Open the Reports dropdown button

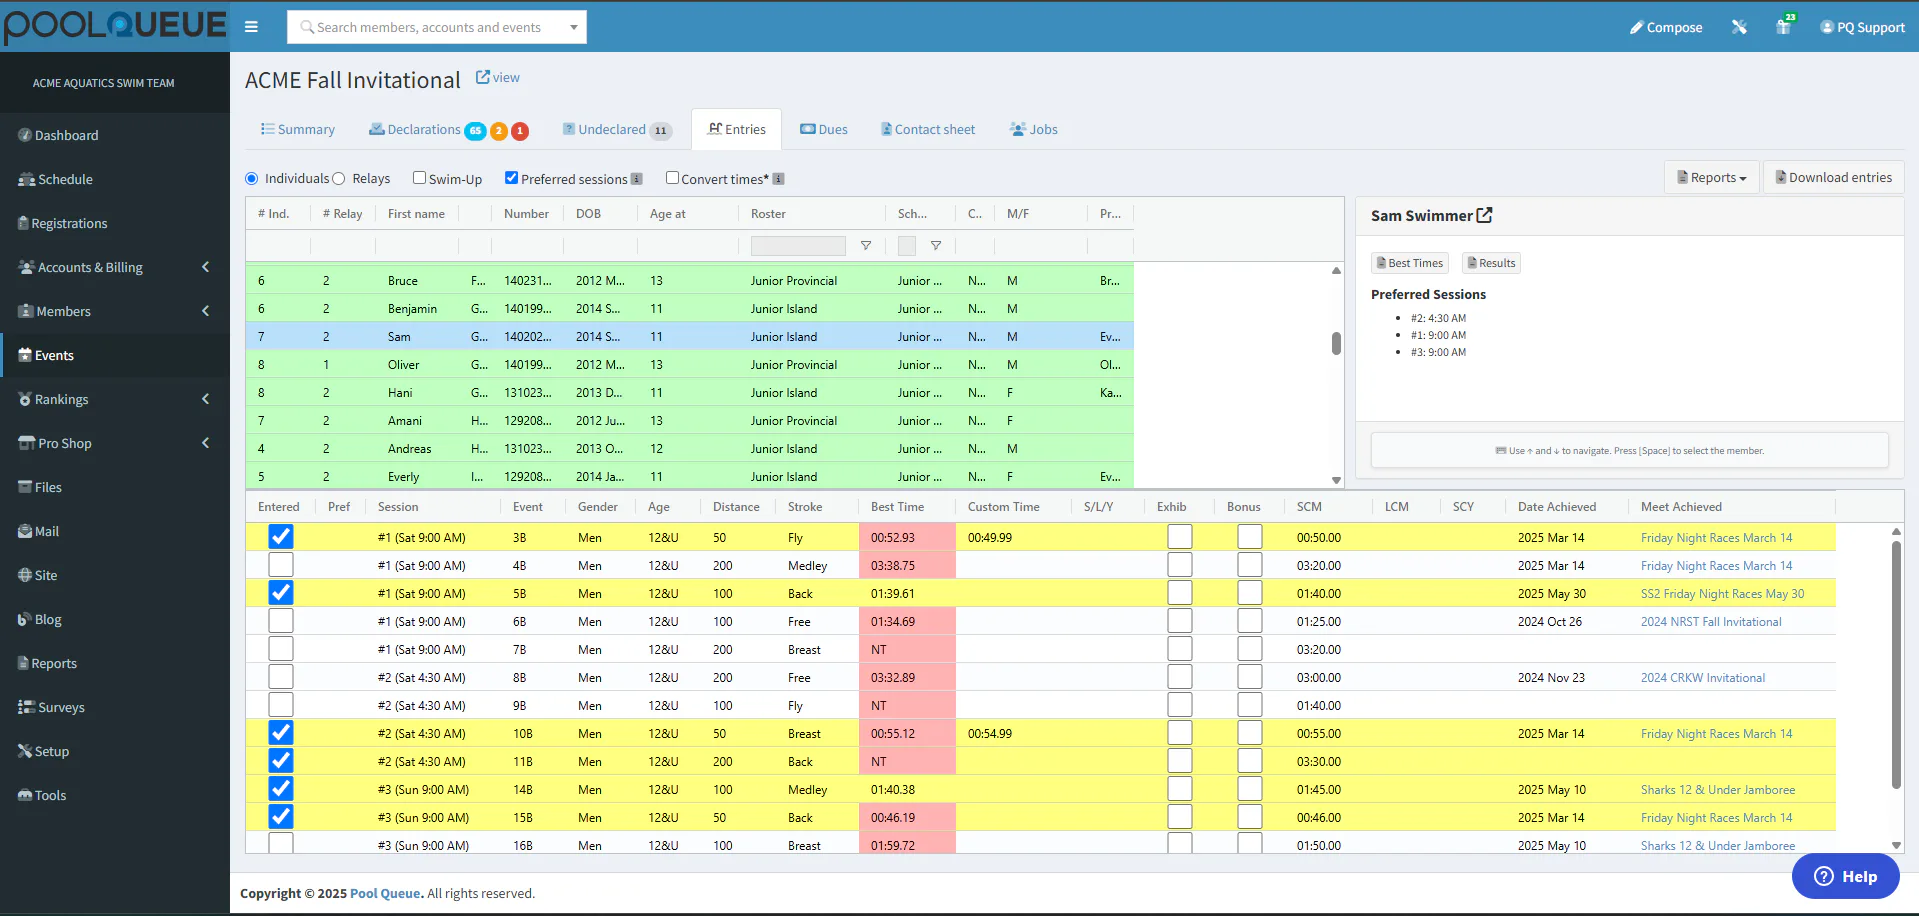[1711, 177]
